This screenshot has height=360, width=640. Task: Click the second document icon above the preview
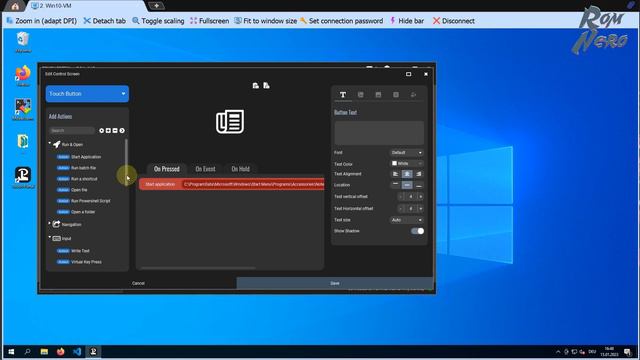pos(266,85)
